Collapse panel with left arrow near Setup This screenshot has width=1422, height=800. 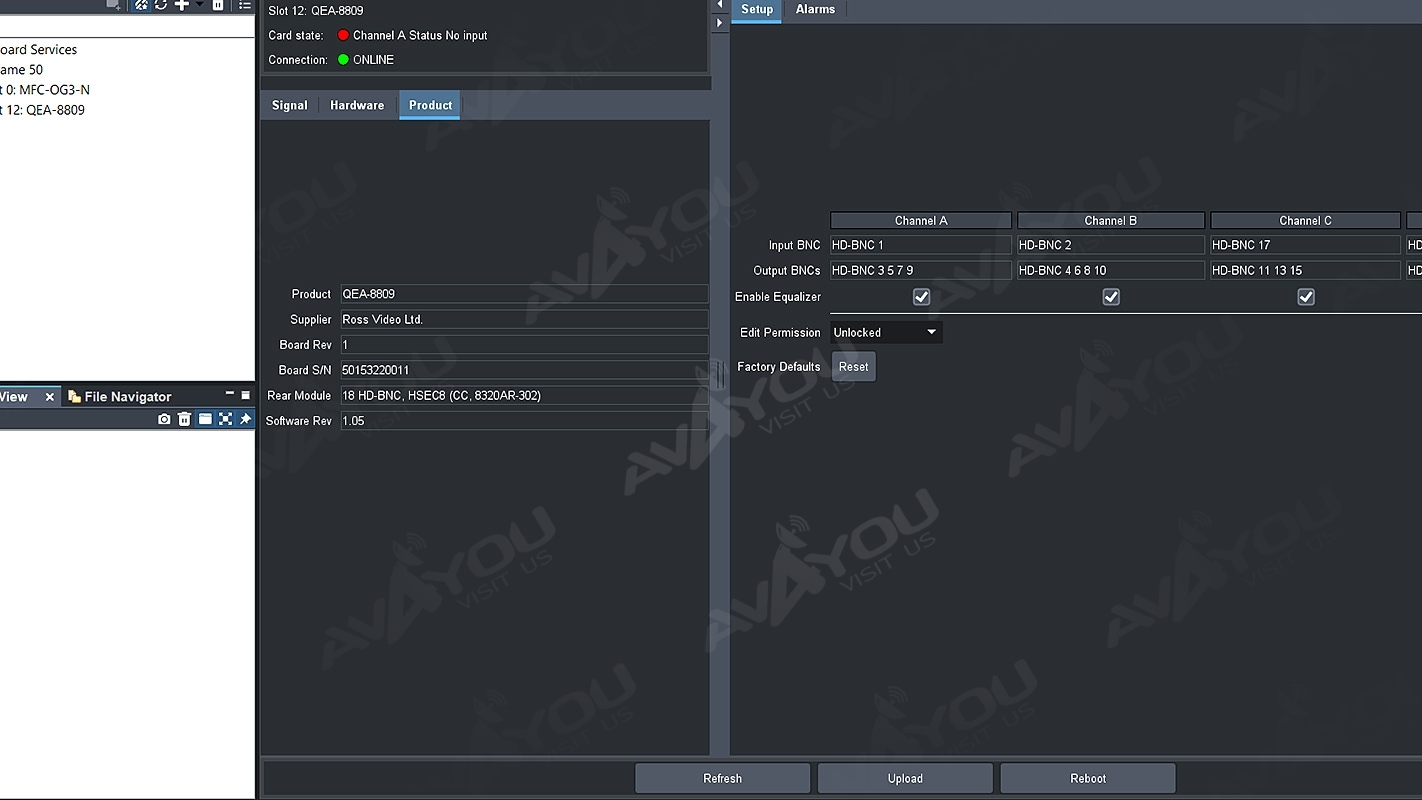coord(719,6)
